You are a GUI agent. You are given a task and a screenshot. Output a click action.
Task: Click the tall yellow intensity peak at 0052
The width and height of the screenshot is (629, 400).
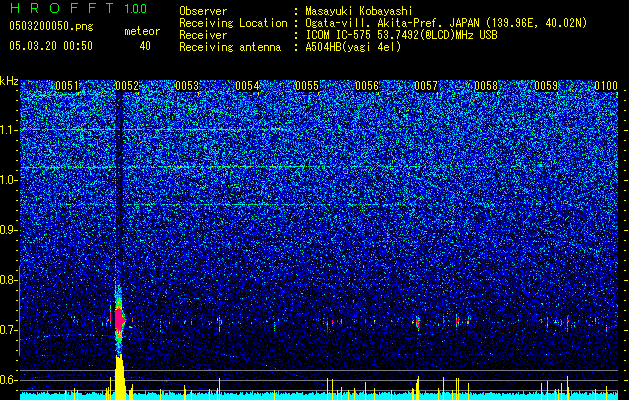coord(120,377)
